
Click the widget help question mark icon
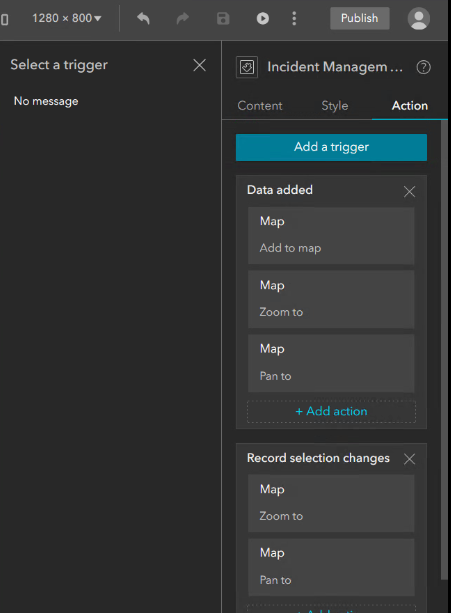pos(423,67)
